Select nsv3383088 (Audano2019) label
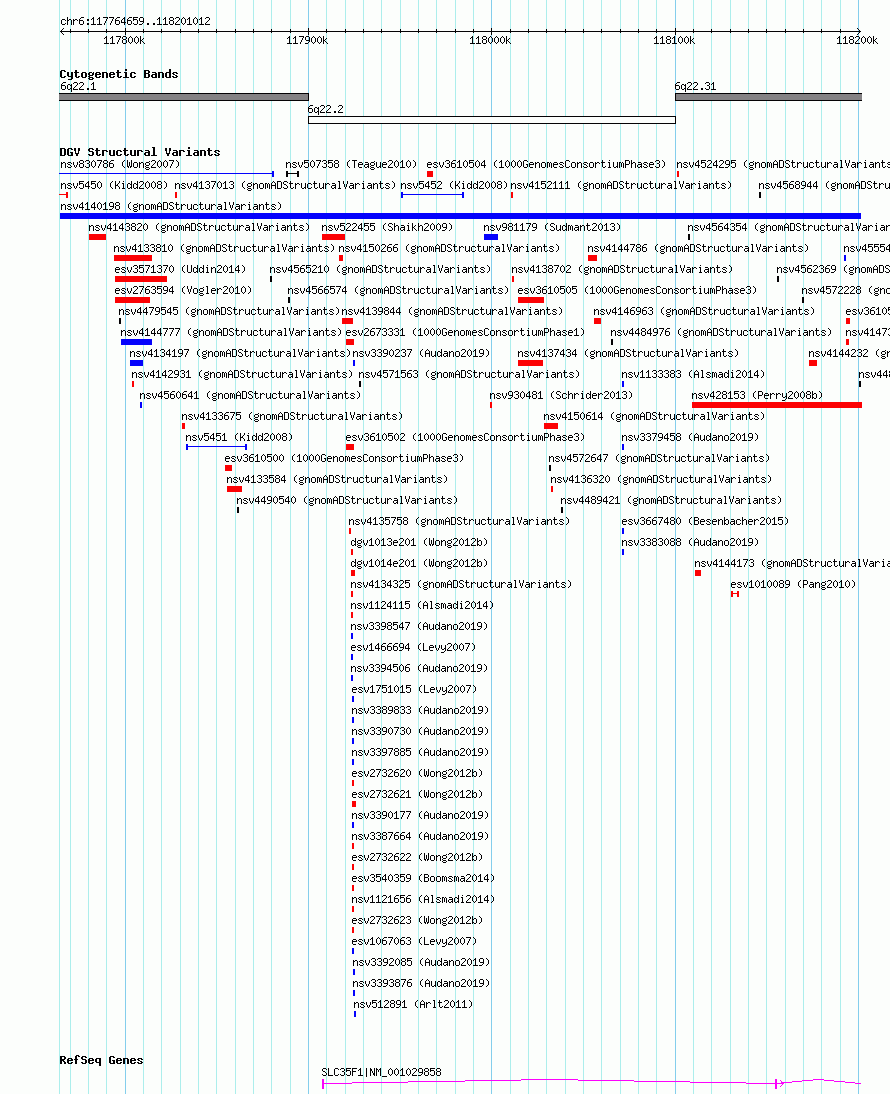 (691, 542)
